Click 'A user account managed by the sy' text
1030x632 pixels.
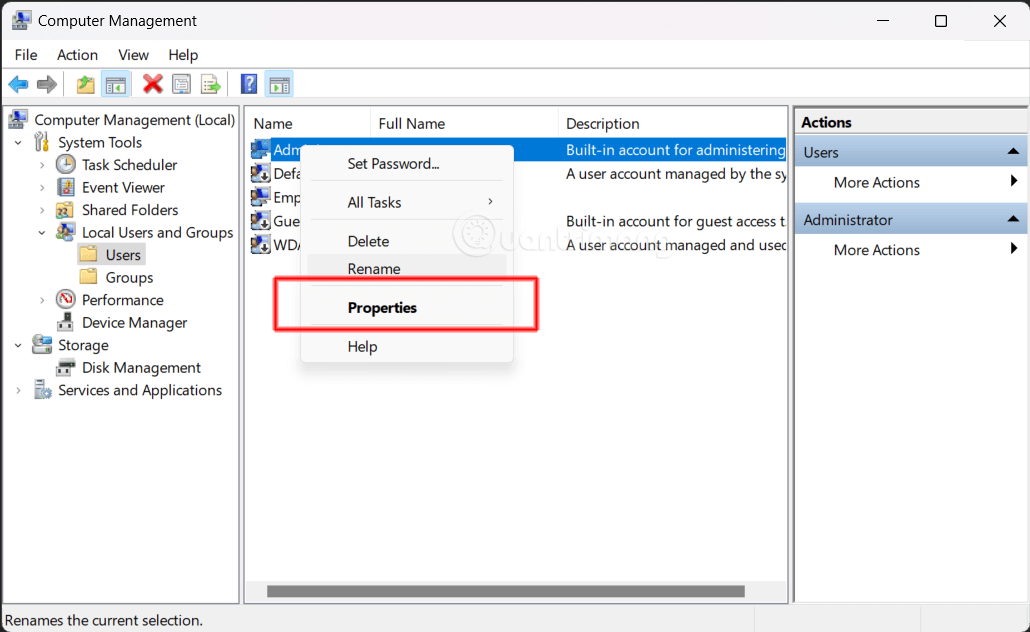tap(676, 174)
